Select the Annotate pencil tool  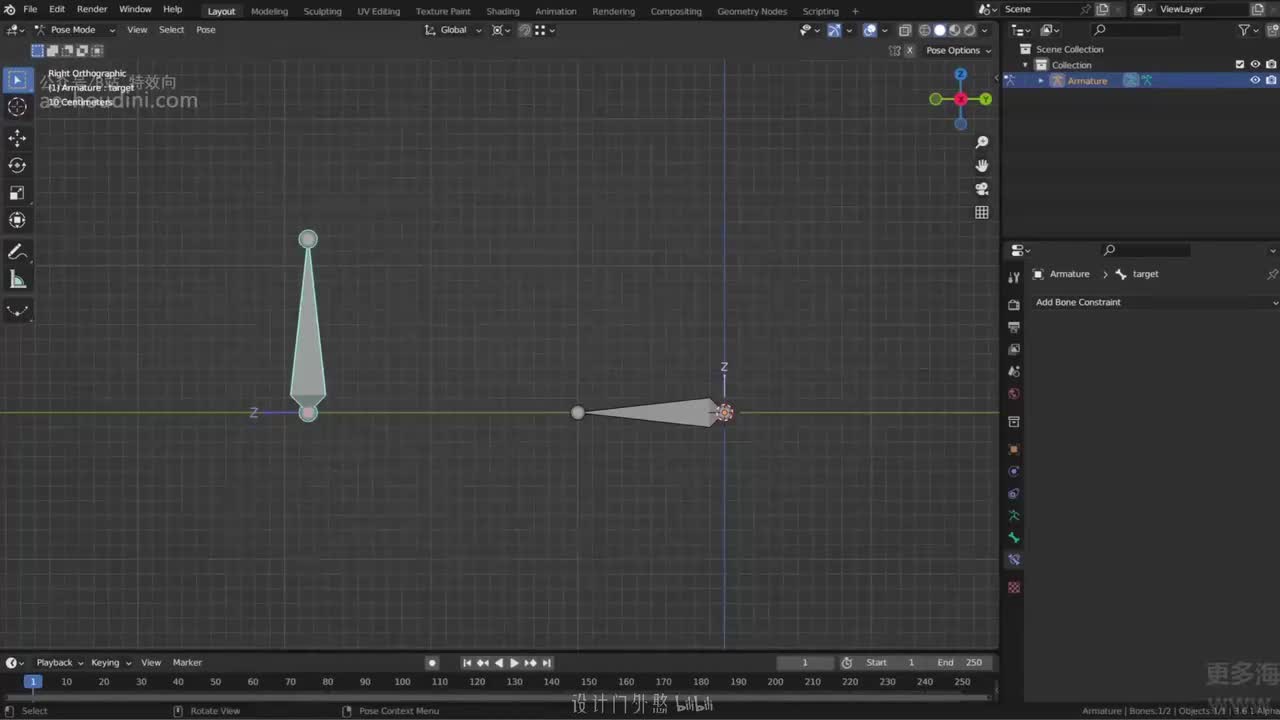tap(17, 252)
